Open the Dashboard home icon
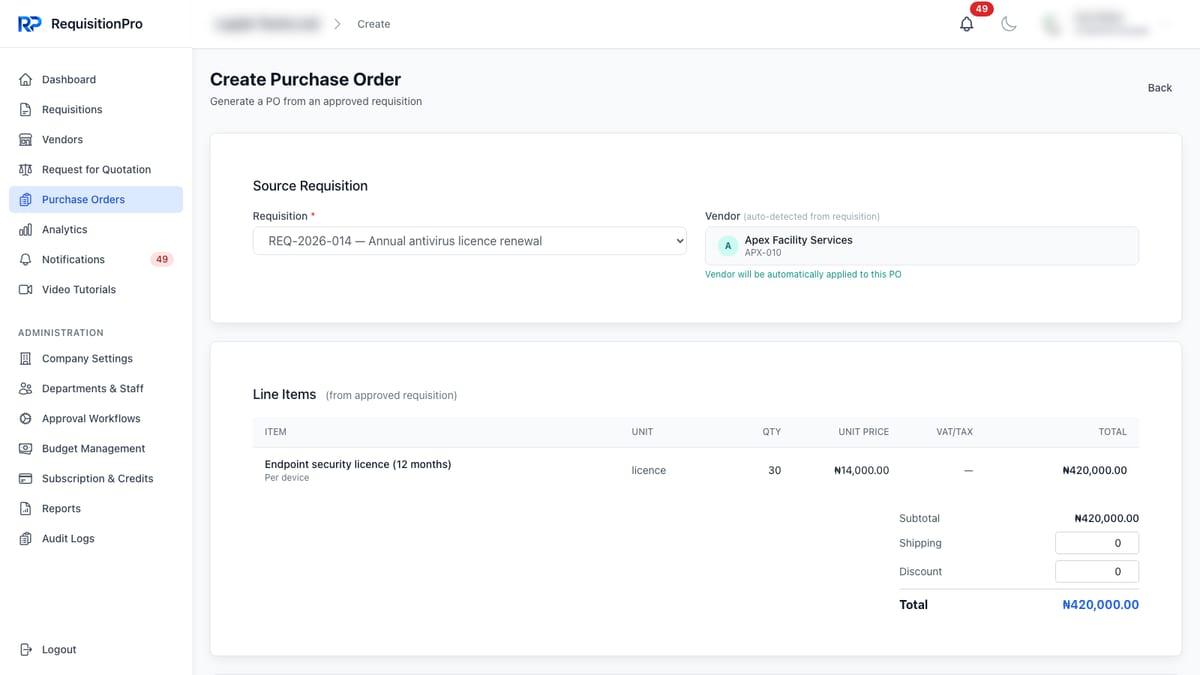1200x675 pixels. 26,80
